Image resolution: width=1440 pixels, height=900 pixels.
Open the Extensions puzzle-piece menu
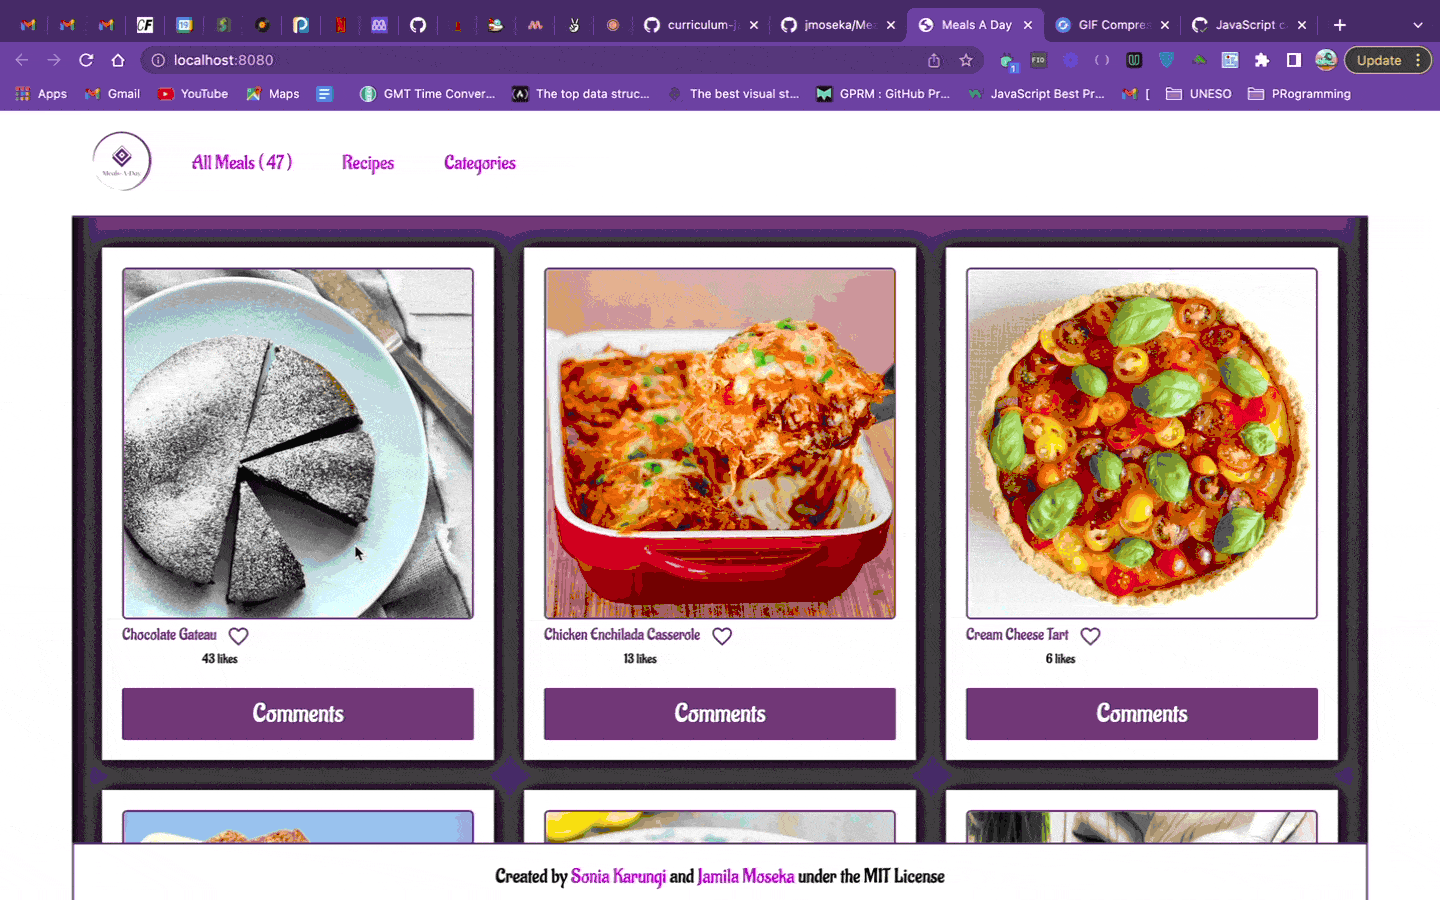coord(1262,60)
